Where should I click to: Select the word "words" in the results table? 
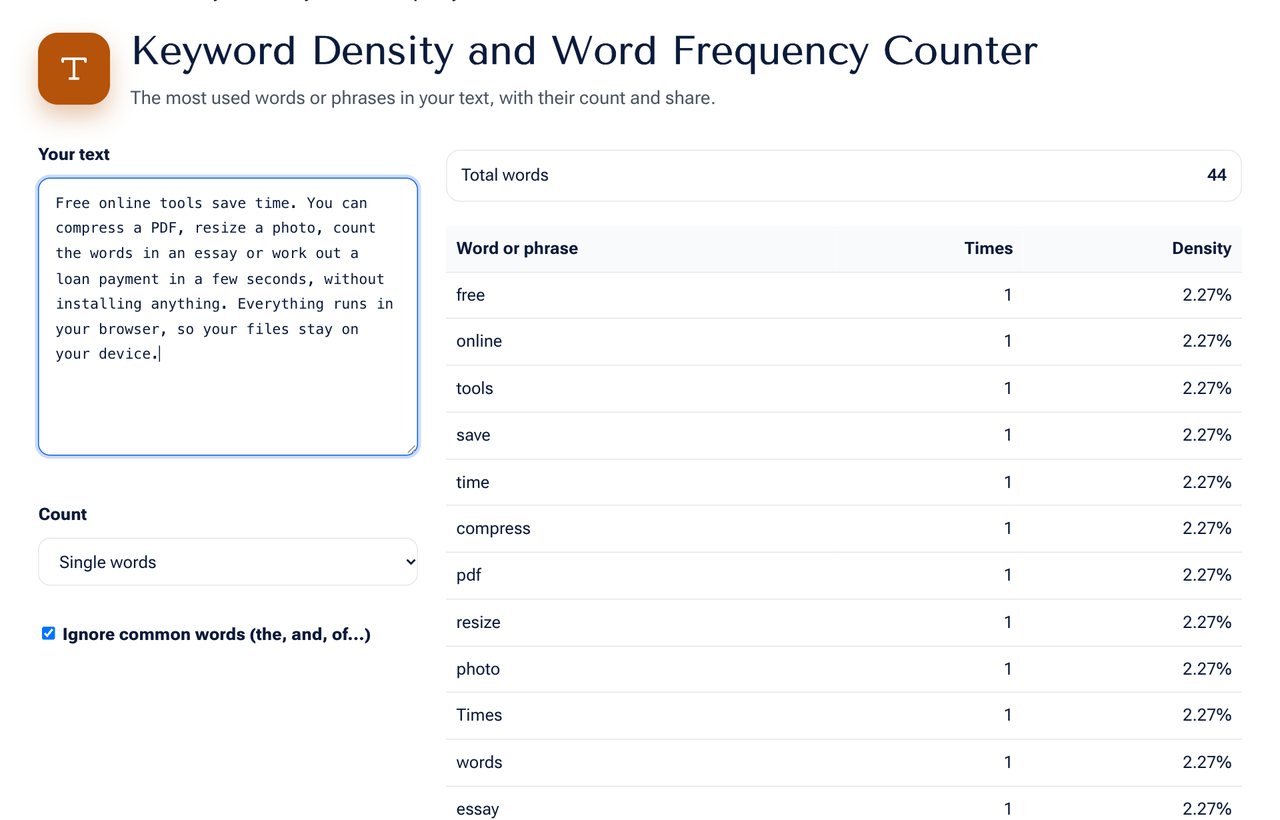(479, 762)
